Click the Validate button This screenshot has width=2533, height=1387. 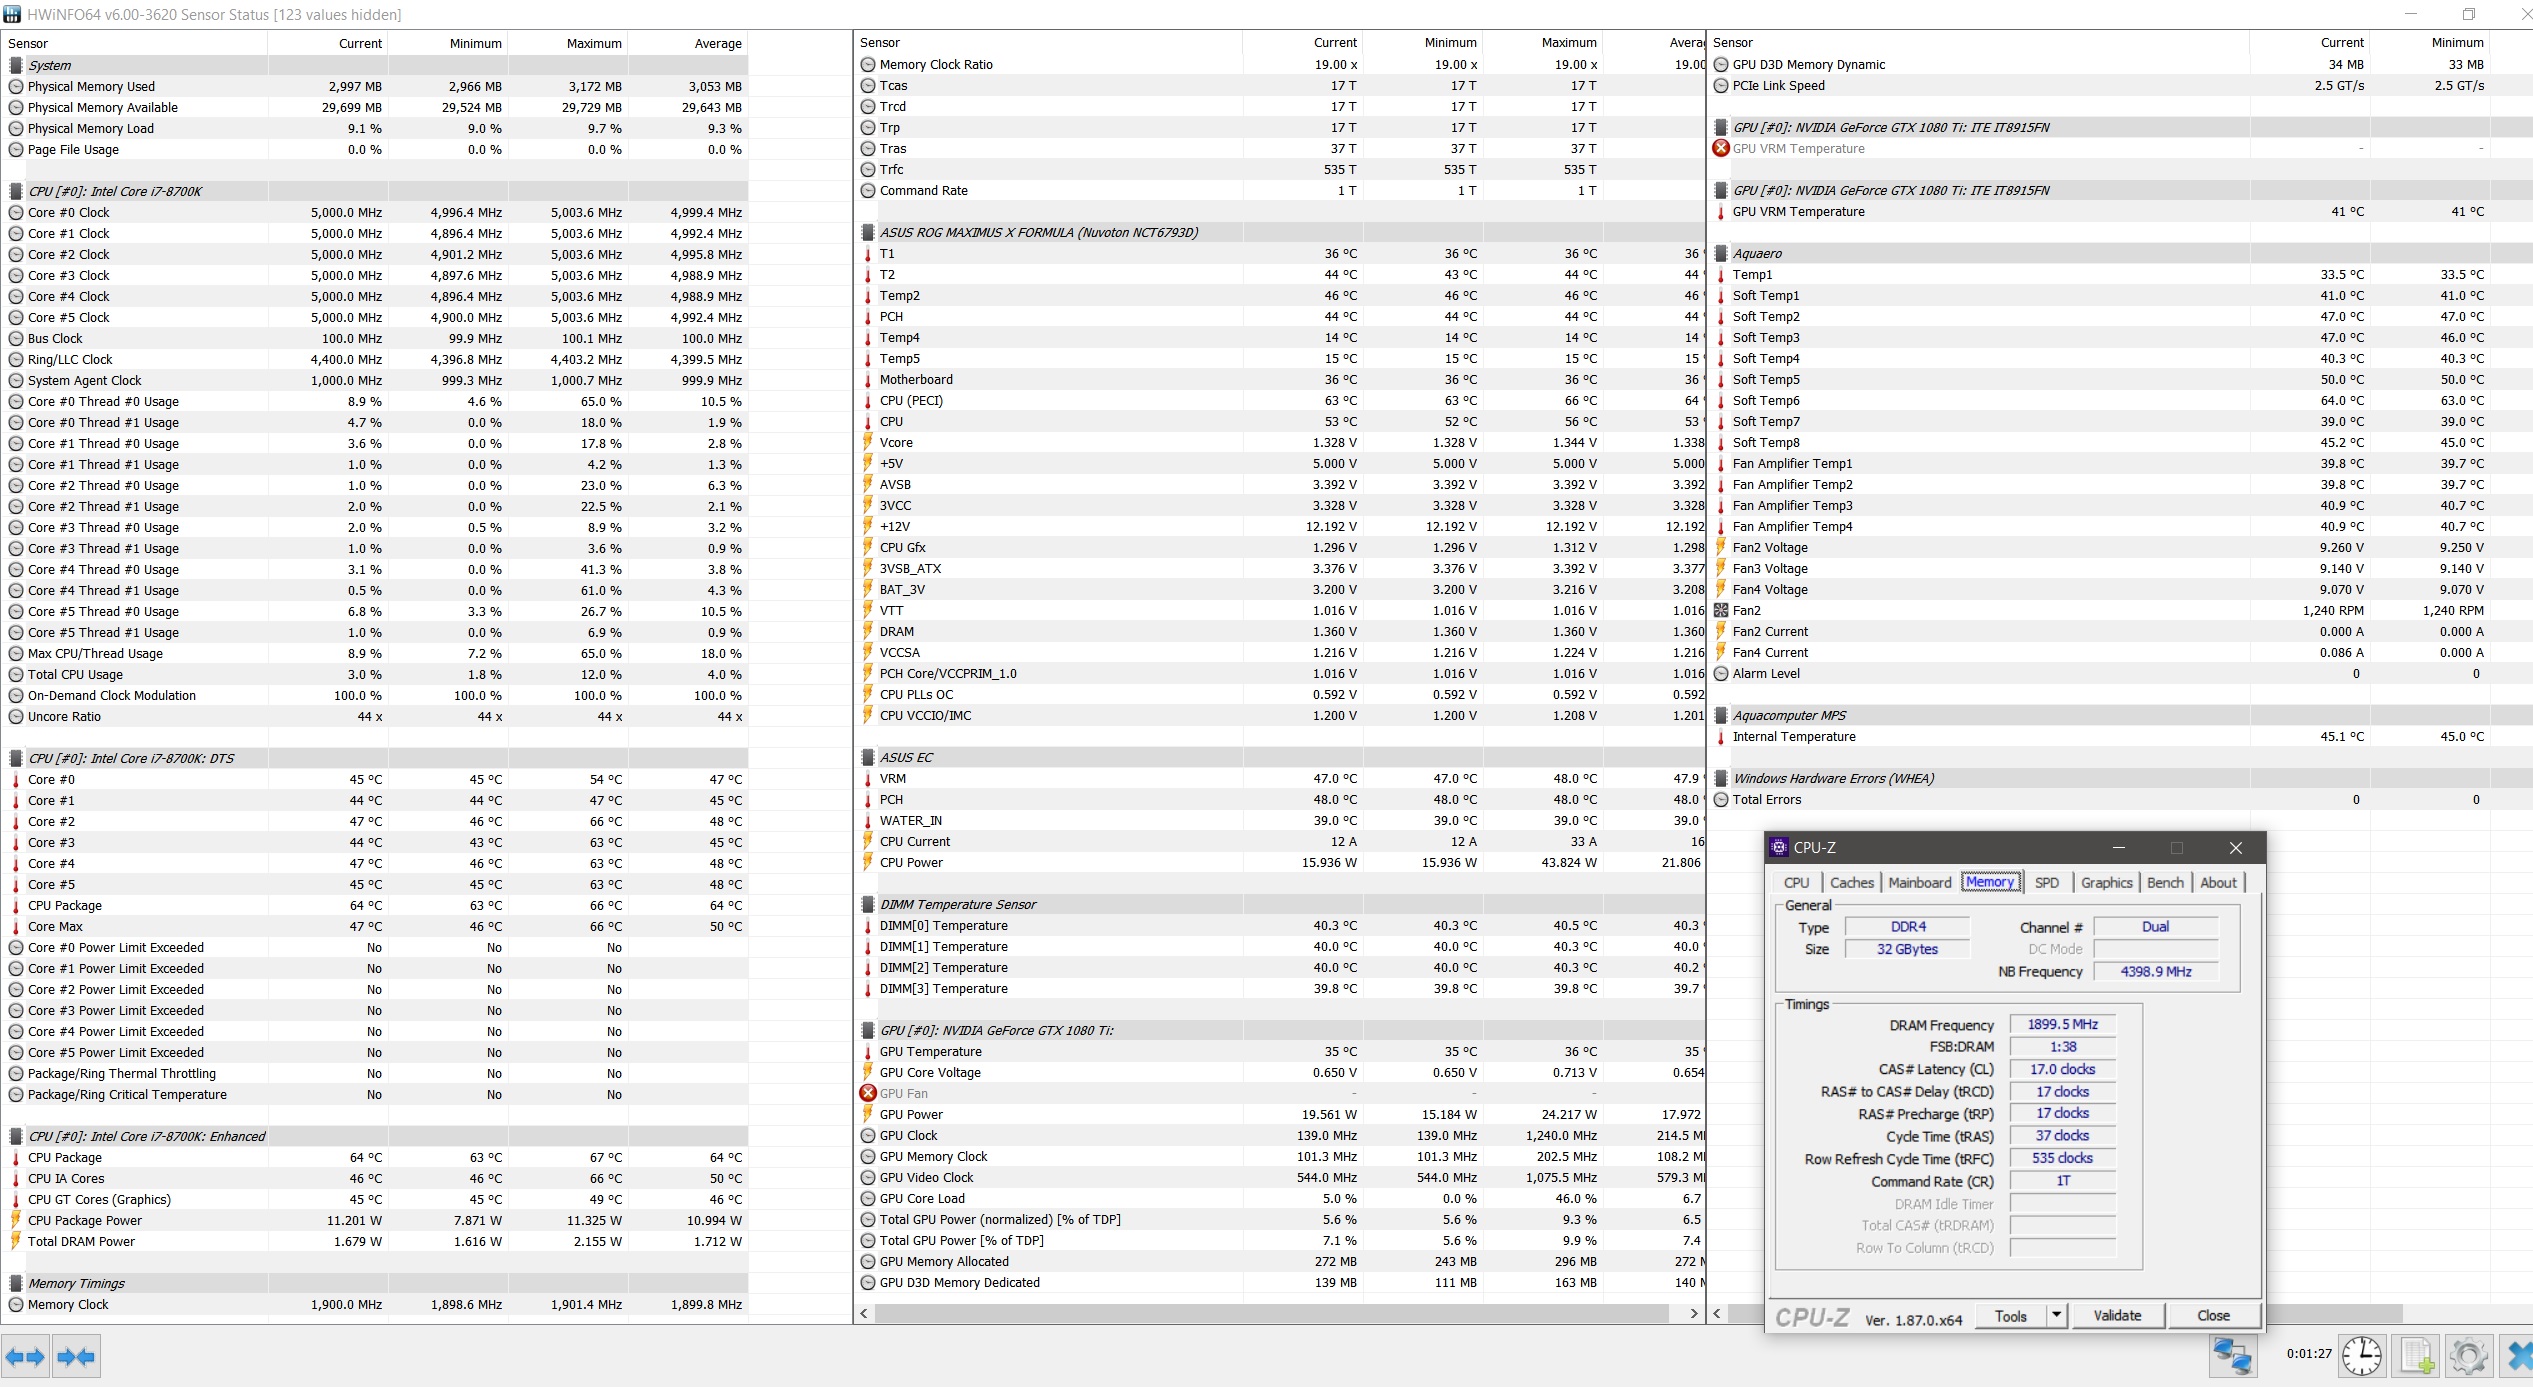pyautogui.click(x=2117, y=1315)
